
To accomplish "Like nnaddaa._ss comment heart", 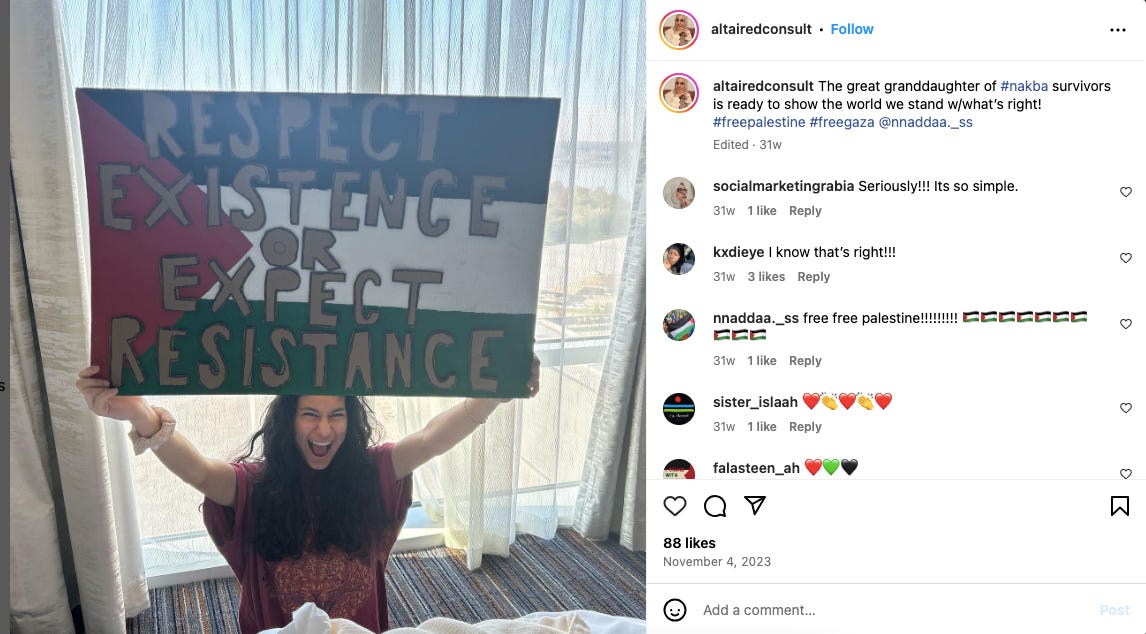I will [1126, 324].
